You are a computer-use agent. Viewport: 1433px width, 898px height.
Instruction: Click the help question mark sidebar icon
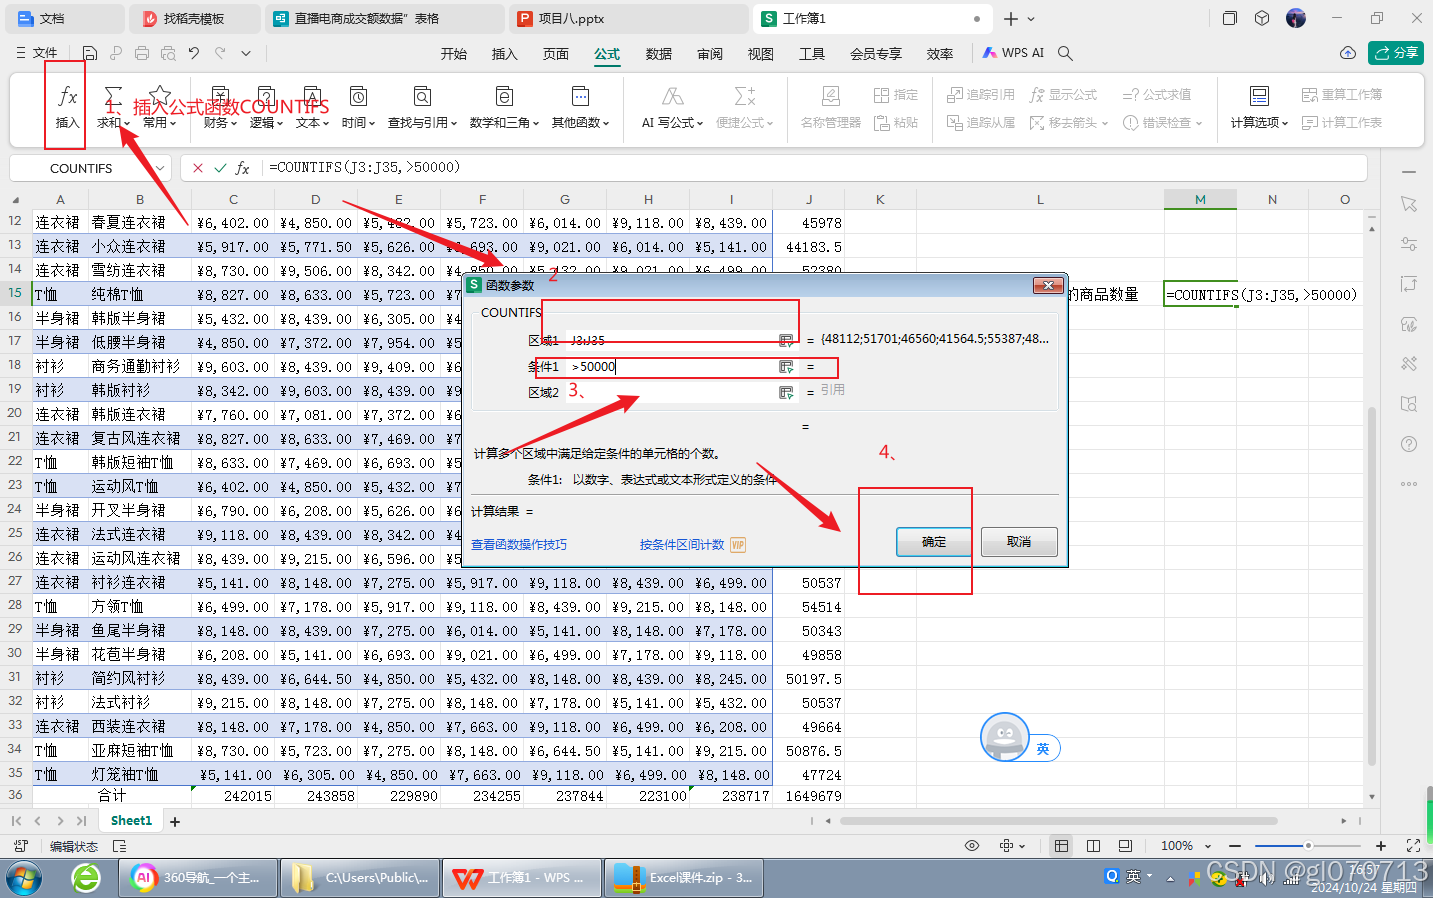click(1409, 444)
